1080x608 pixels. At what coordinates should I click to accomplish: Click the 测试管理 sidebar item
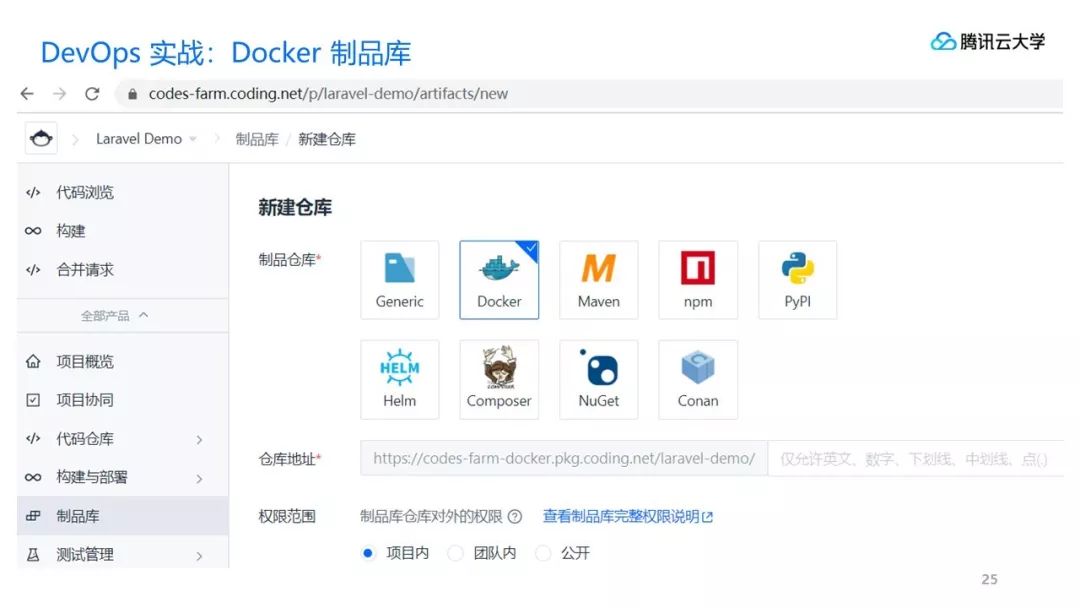click(x=123, y=554)
